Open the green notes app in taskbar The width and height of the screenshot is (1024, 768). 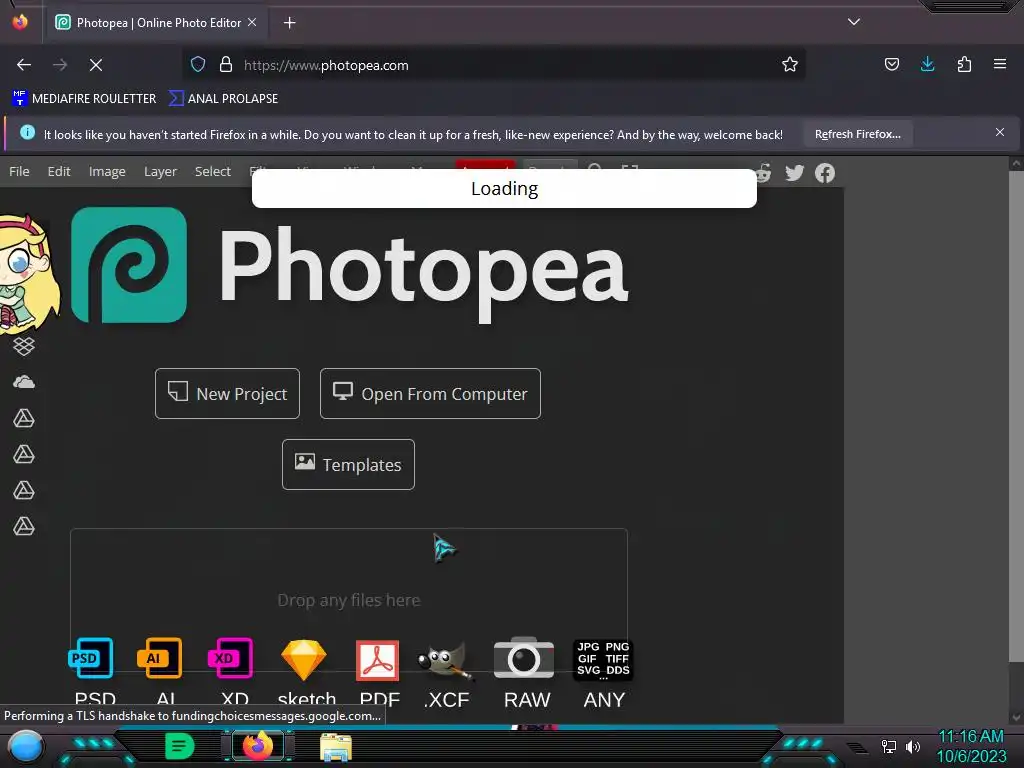(x=179, y=746)
